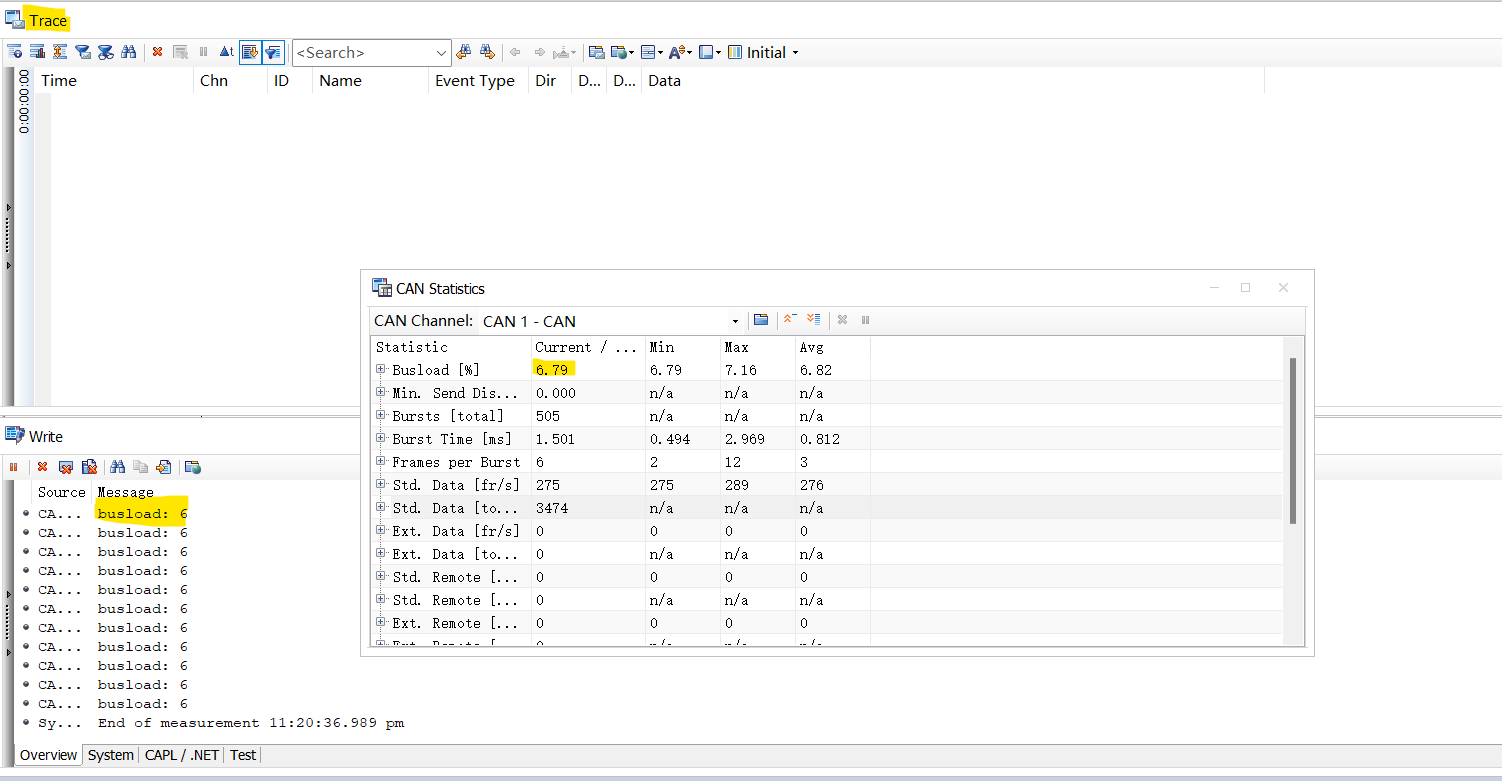
Task: Select the Busload Max value 7.16
Action: (x=741, y=370)
